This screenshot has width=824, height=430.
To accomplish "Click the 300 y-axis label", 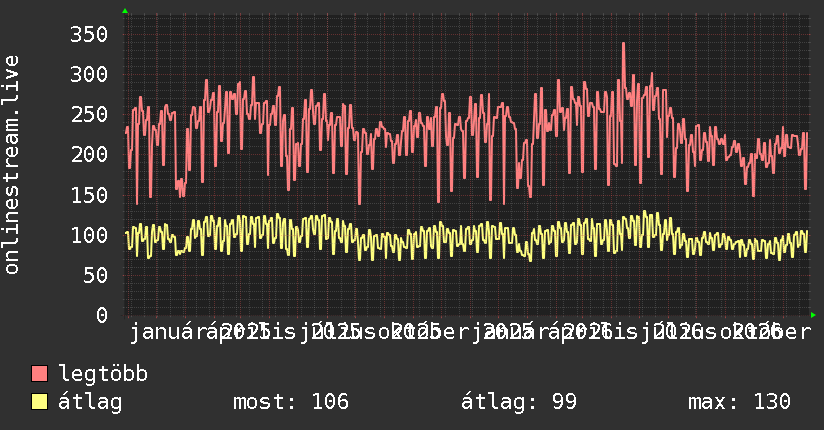I will tap(89, 74).
